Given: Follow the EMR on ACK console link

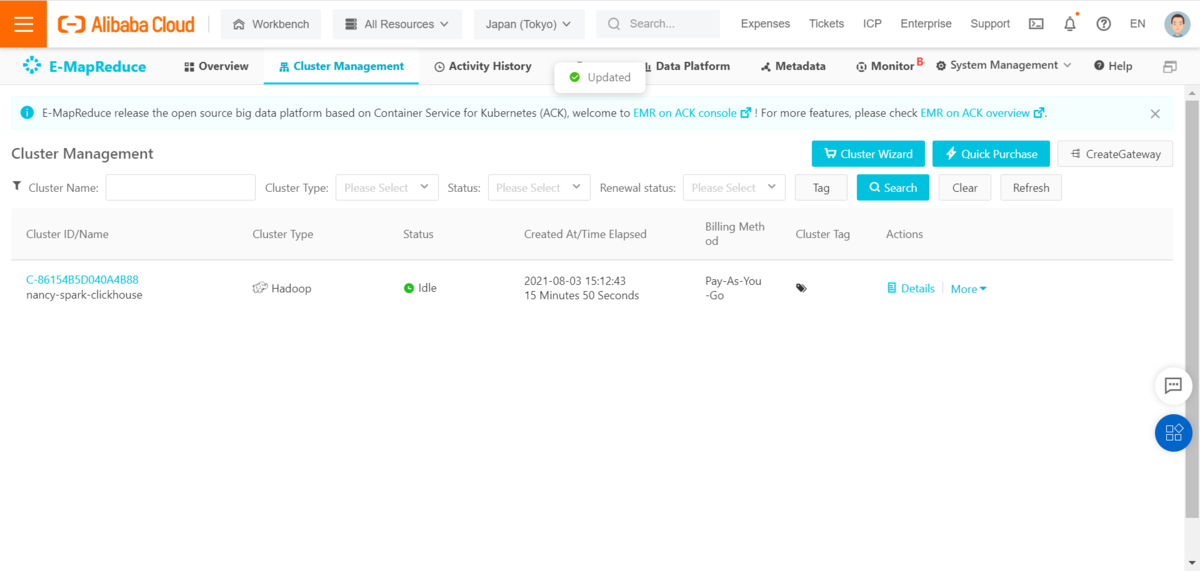Looking at the screenshot, I should point(692,113).
